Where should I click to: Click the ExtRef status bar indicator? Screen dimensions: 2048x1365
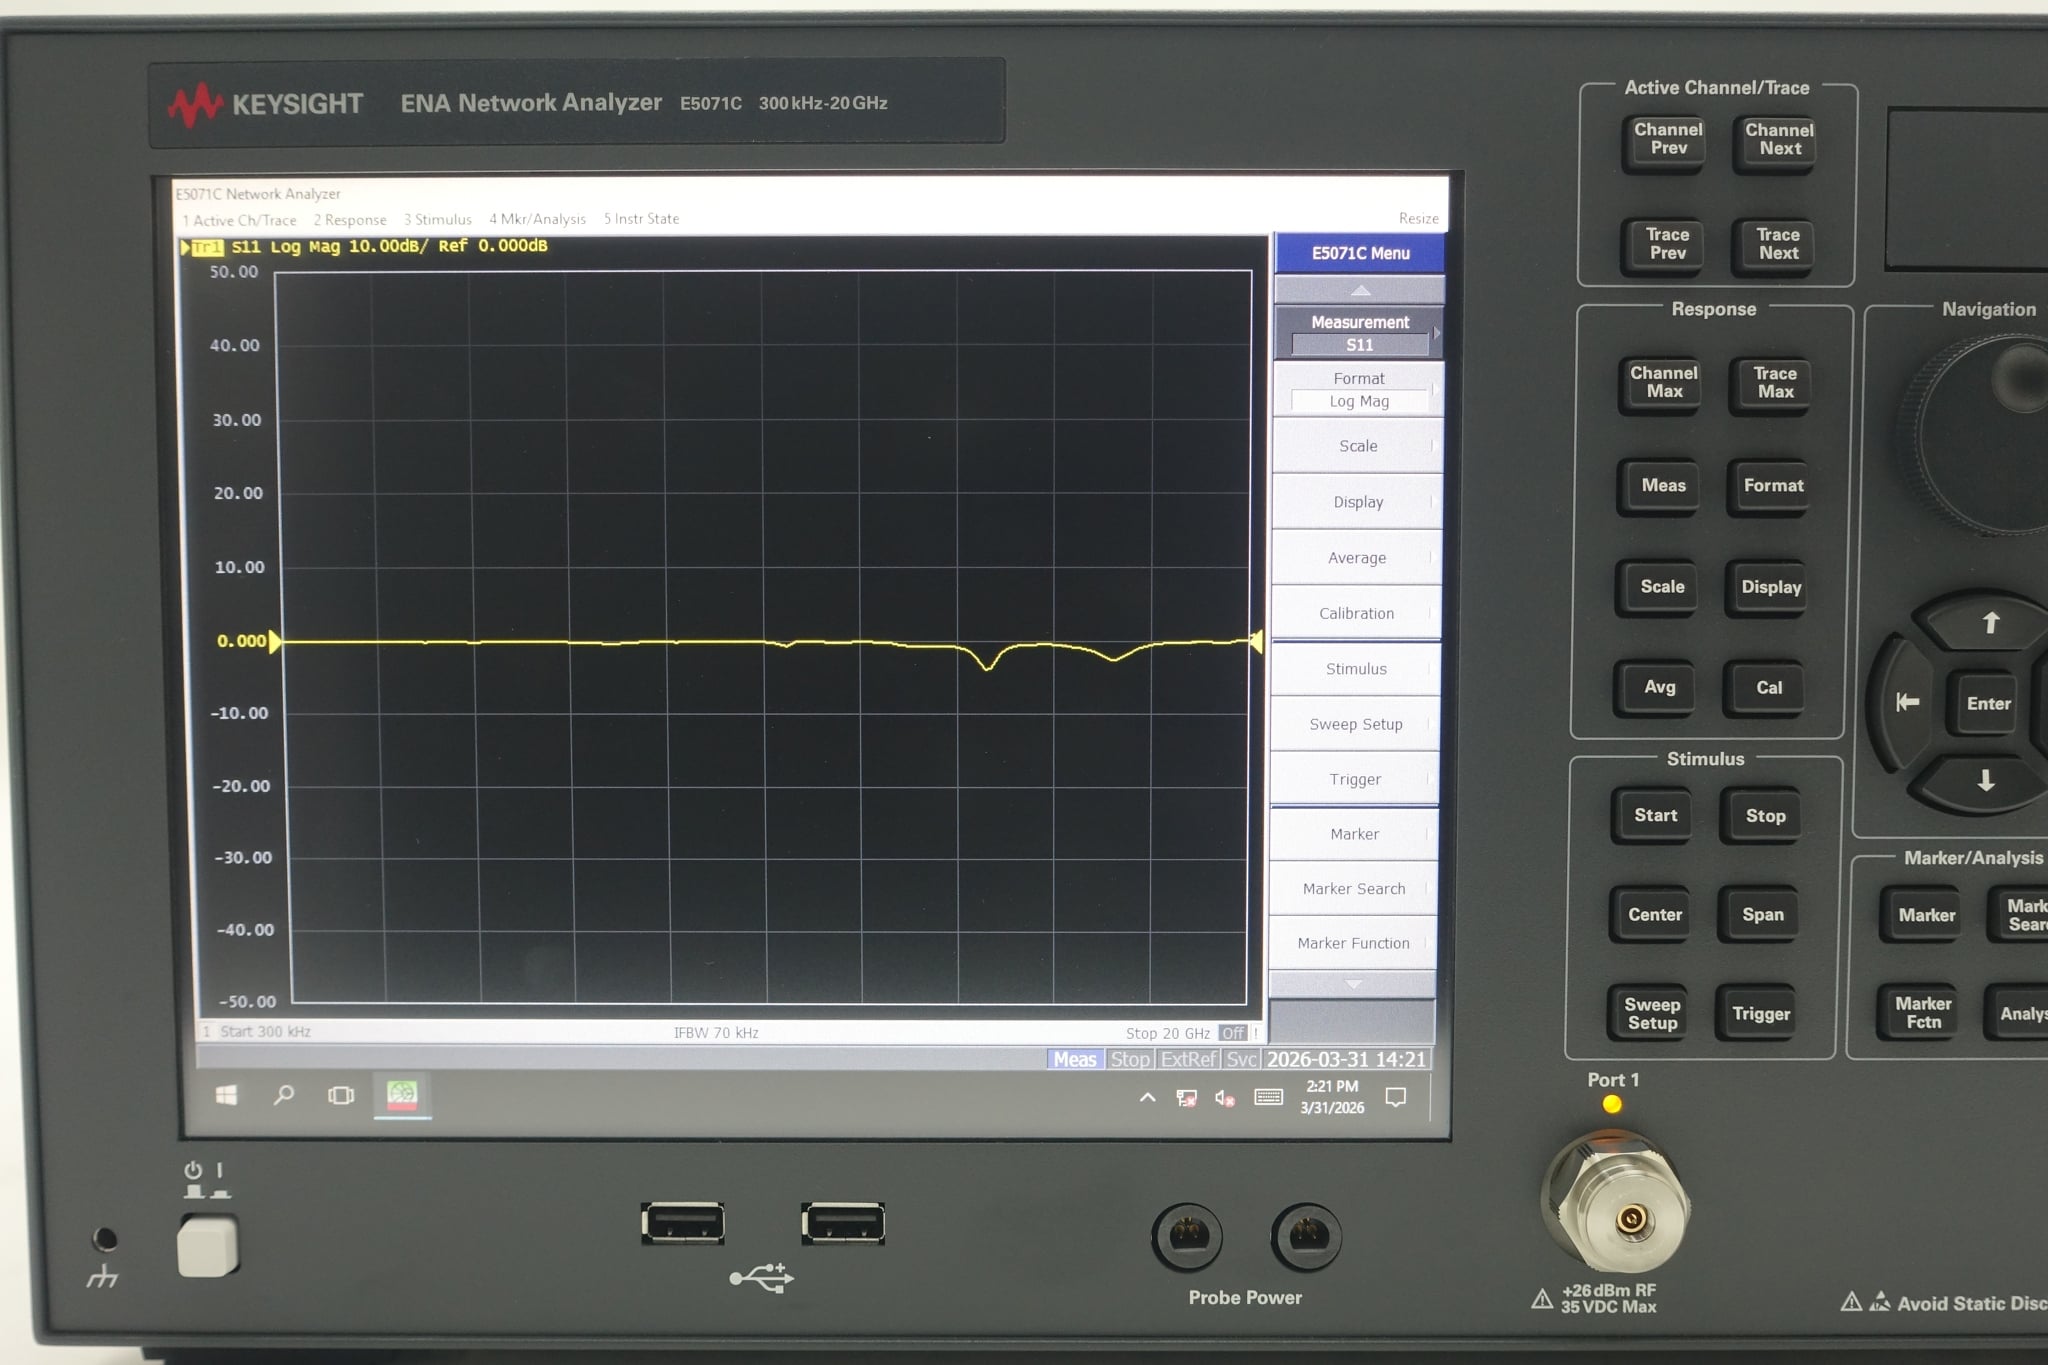(x=1188, y=1059)
